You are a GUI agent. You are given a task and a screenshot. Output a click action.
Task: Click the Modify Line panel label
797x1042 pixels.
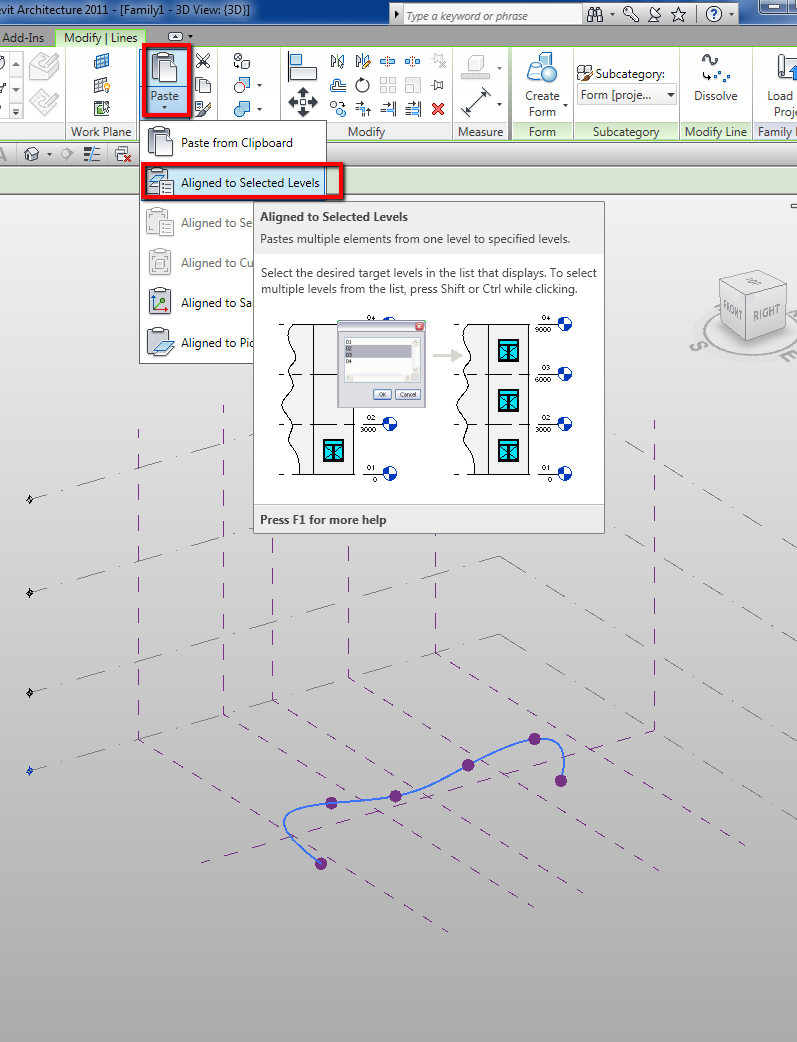click(716, 132)
